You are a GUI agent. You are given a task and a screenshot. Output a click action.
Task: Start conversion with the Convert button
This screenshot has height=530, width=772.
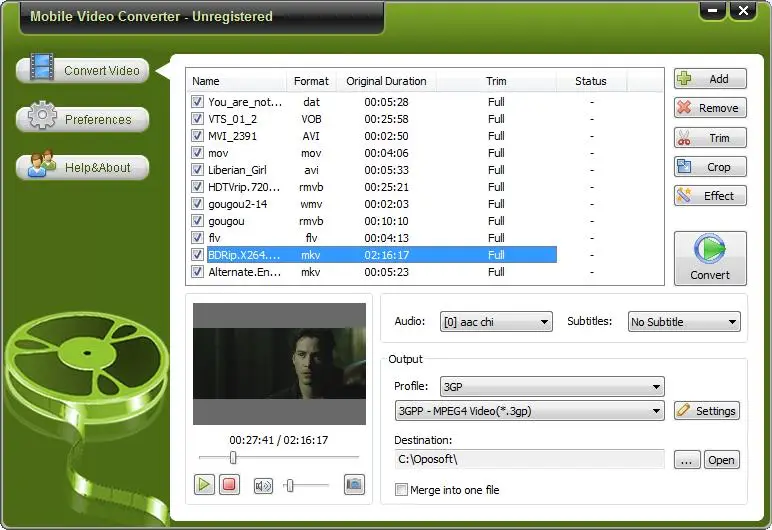[710, 258]
